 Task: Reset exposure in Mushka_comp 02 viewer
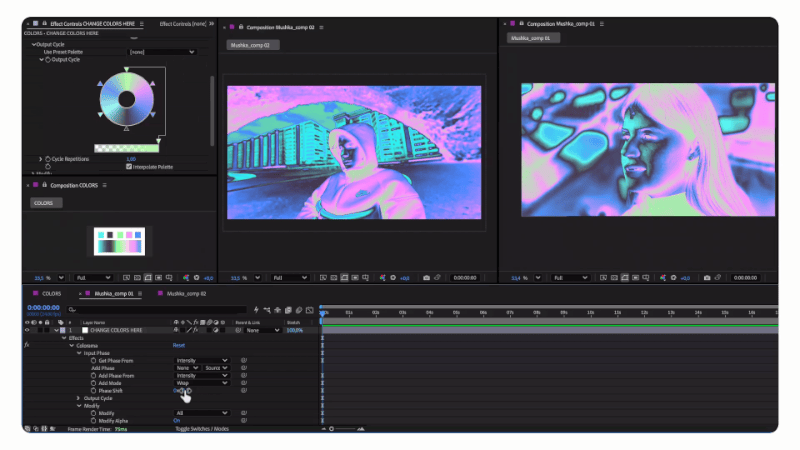click(x=393, y=278)
